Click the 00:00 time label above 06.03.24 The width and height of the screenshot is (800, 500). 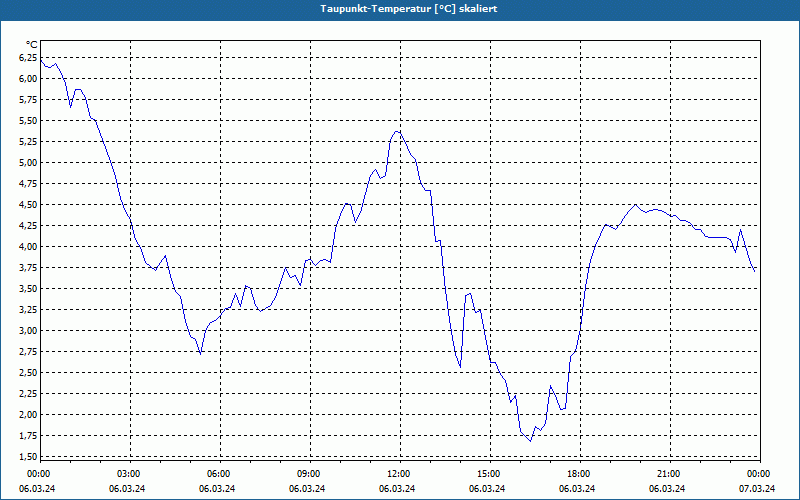(38, 474)
